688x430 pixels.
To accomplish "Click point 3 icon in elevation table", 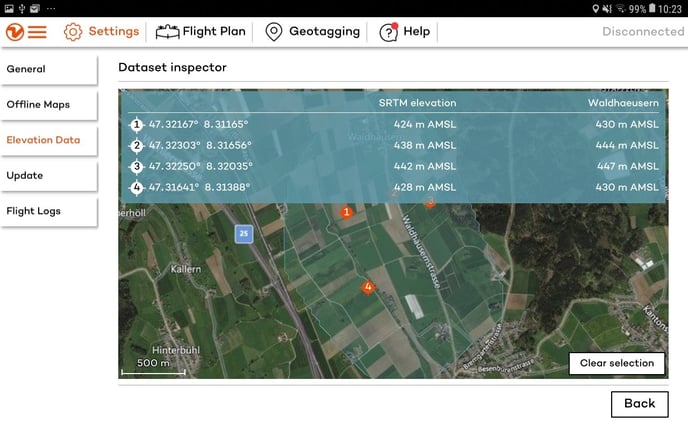I will (x=137, y=166).
